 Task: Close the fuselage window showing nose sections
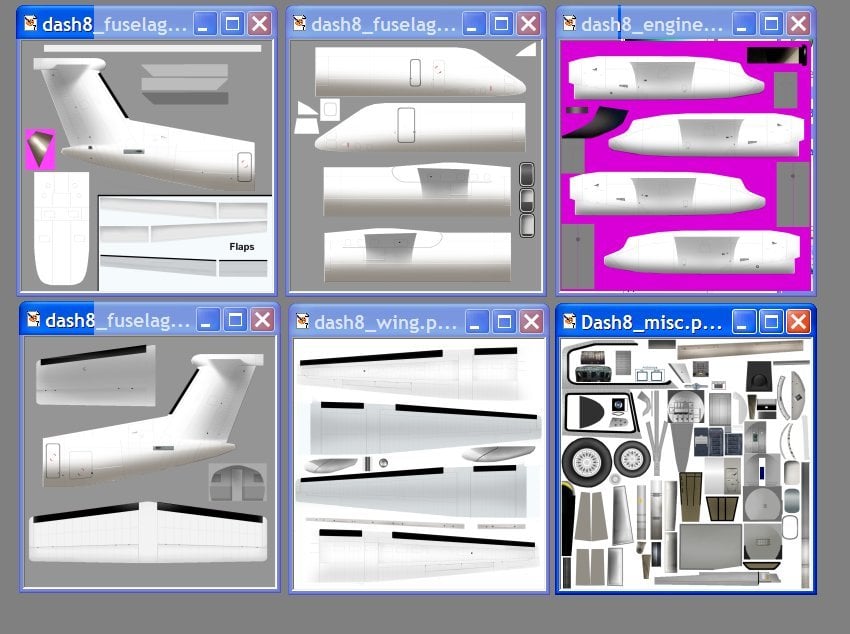click(x=529, y=24)
